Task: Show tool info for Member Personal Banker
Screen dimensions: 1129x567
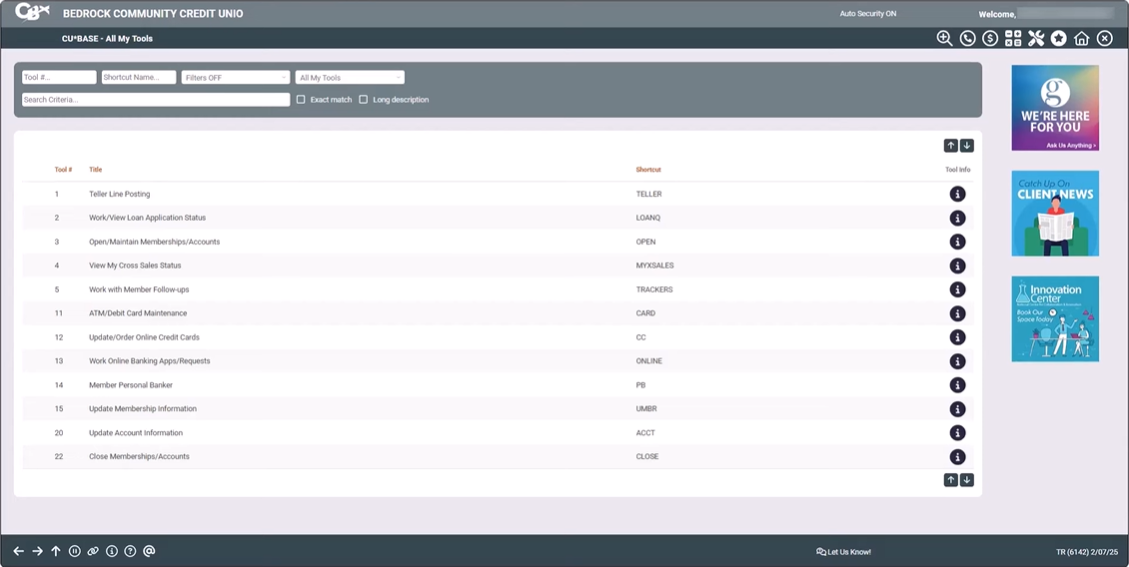Action: 957,385
